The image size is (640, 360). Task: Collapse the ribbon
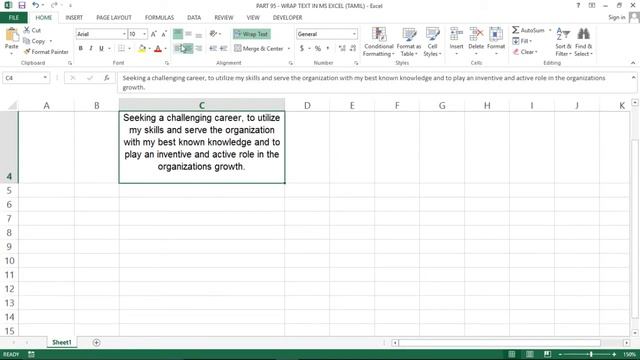click(633, 63)
